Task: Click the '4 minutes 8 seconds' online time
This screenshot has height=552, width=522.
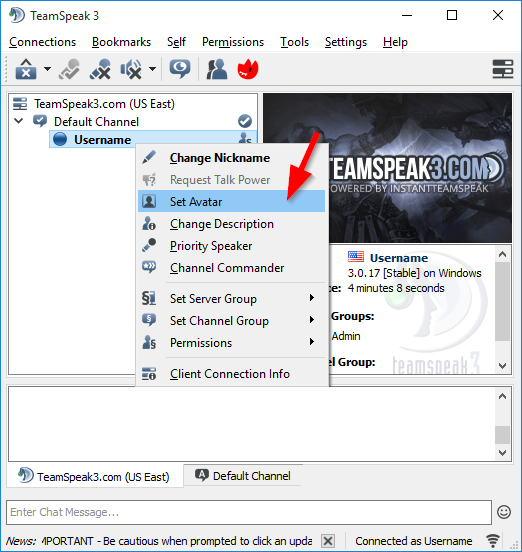Action: click(x=396, y=288)
